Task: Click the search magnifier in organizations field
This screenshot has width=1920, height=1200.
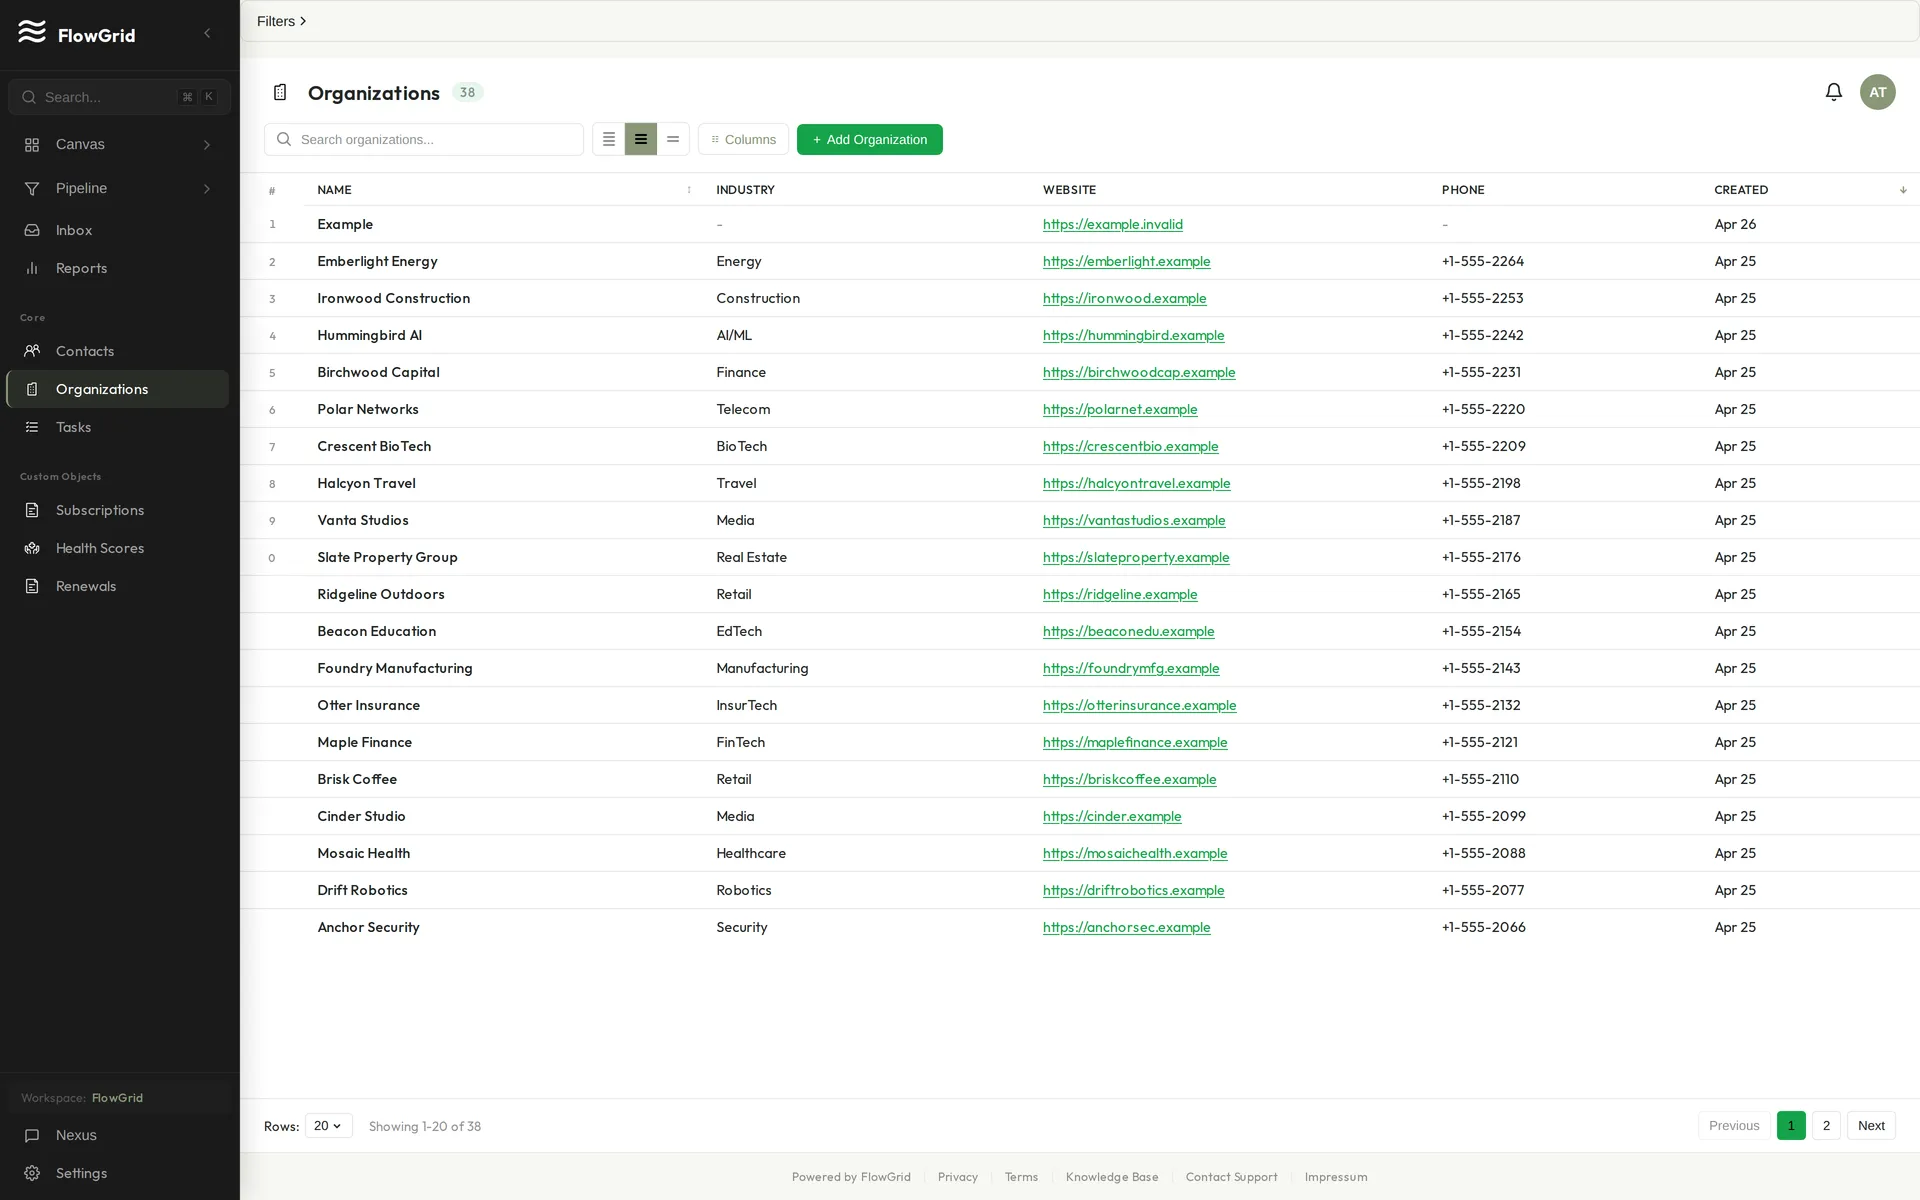Action: 284,140
